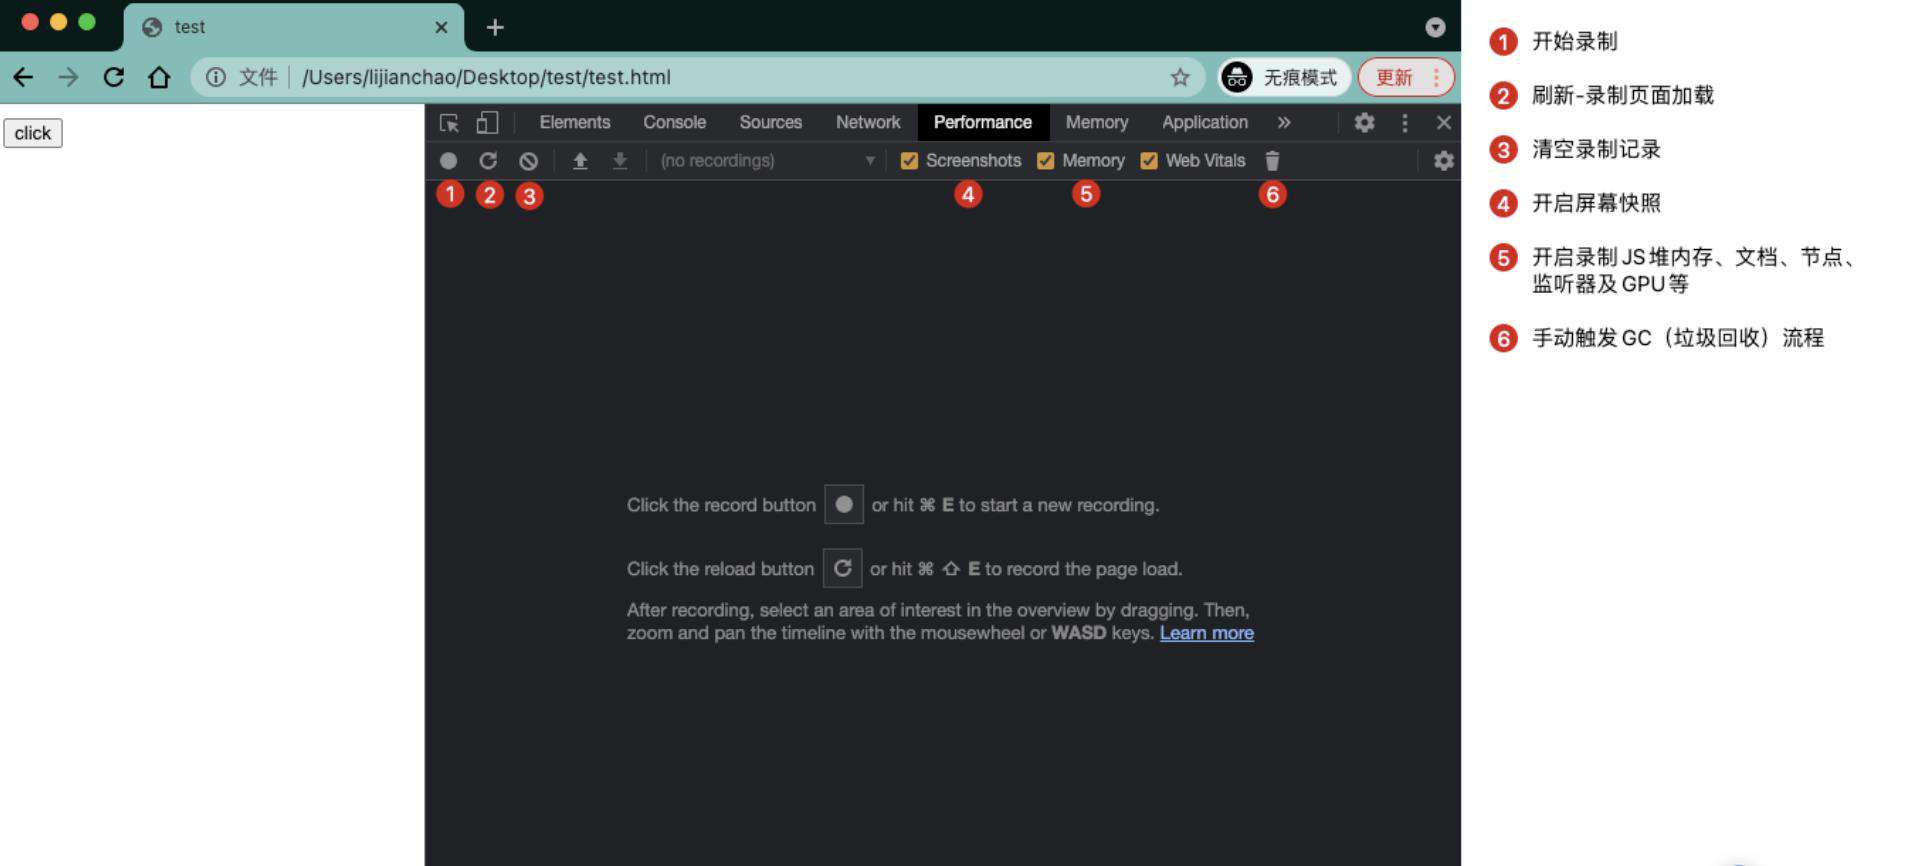The width and height of the screenshot is (1910, 866).
Task: Go forward with the browser forward arrow
Action: [x=68, y=77]
